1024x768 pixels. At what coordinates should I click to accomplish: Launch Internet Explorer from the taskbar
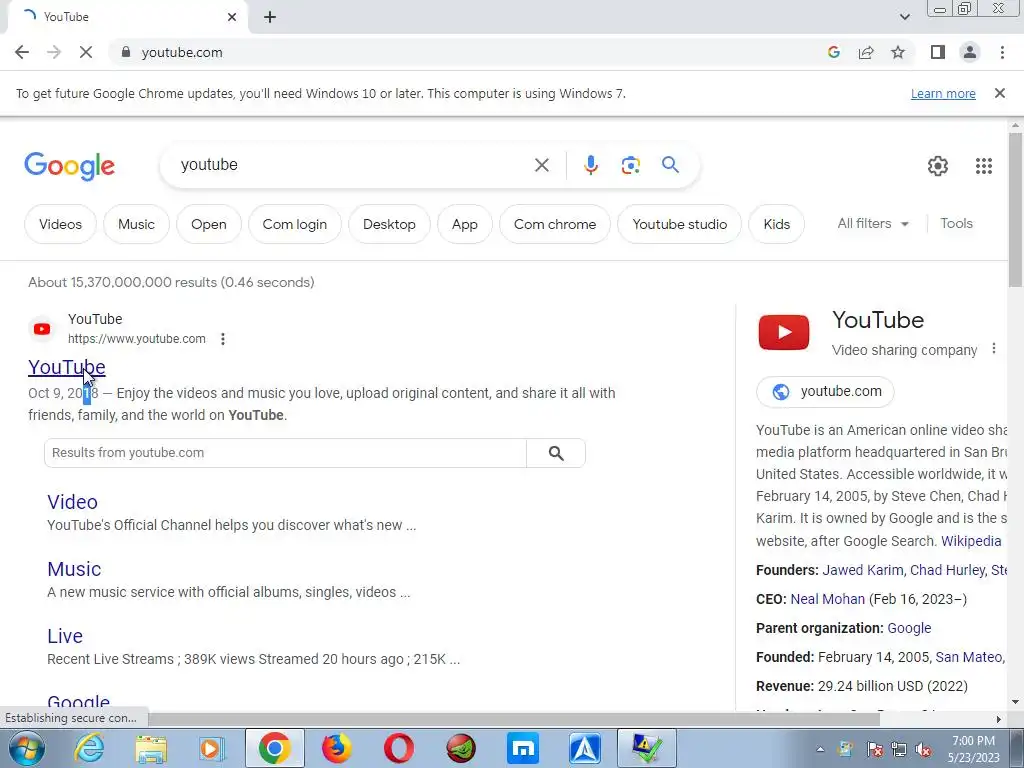coord(88,748)
